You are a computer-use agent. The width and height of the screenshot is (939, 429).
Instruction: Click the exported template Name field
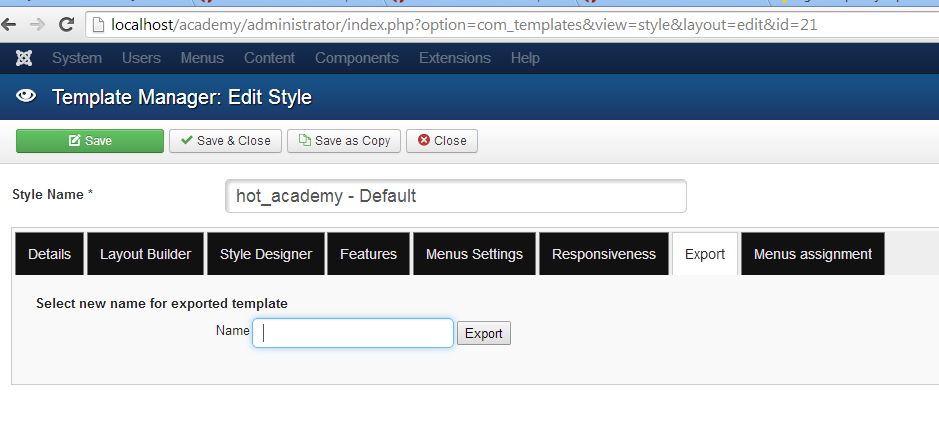click(x=353, y=333)
